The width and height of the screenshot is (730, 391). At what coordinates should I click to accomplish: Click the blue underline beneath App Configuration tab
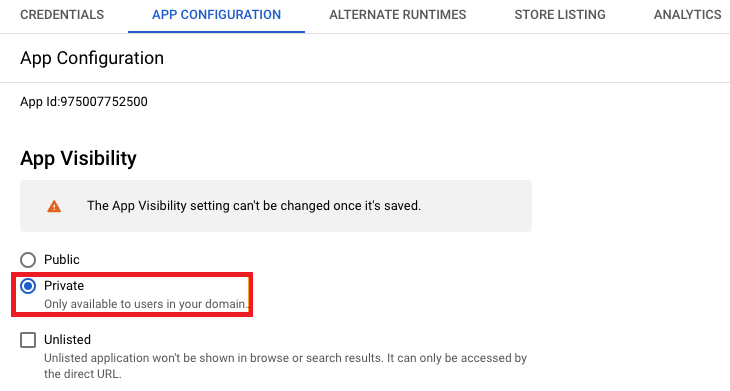216,32
